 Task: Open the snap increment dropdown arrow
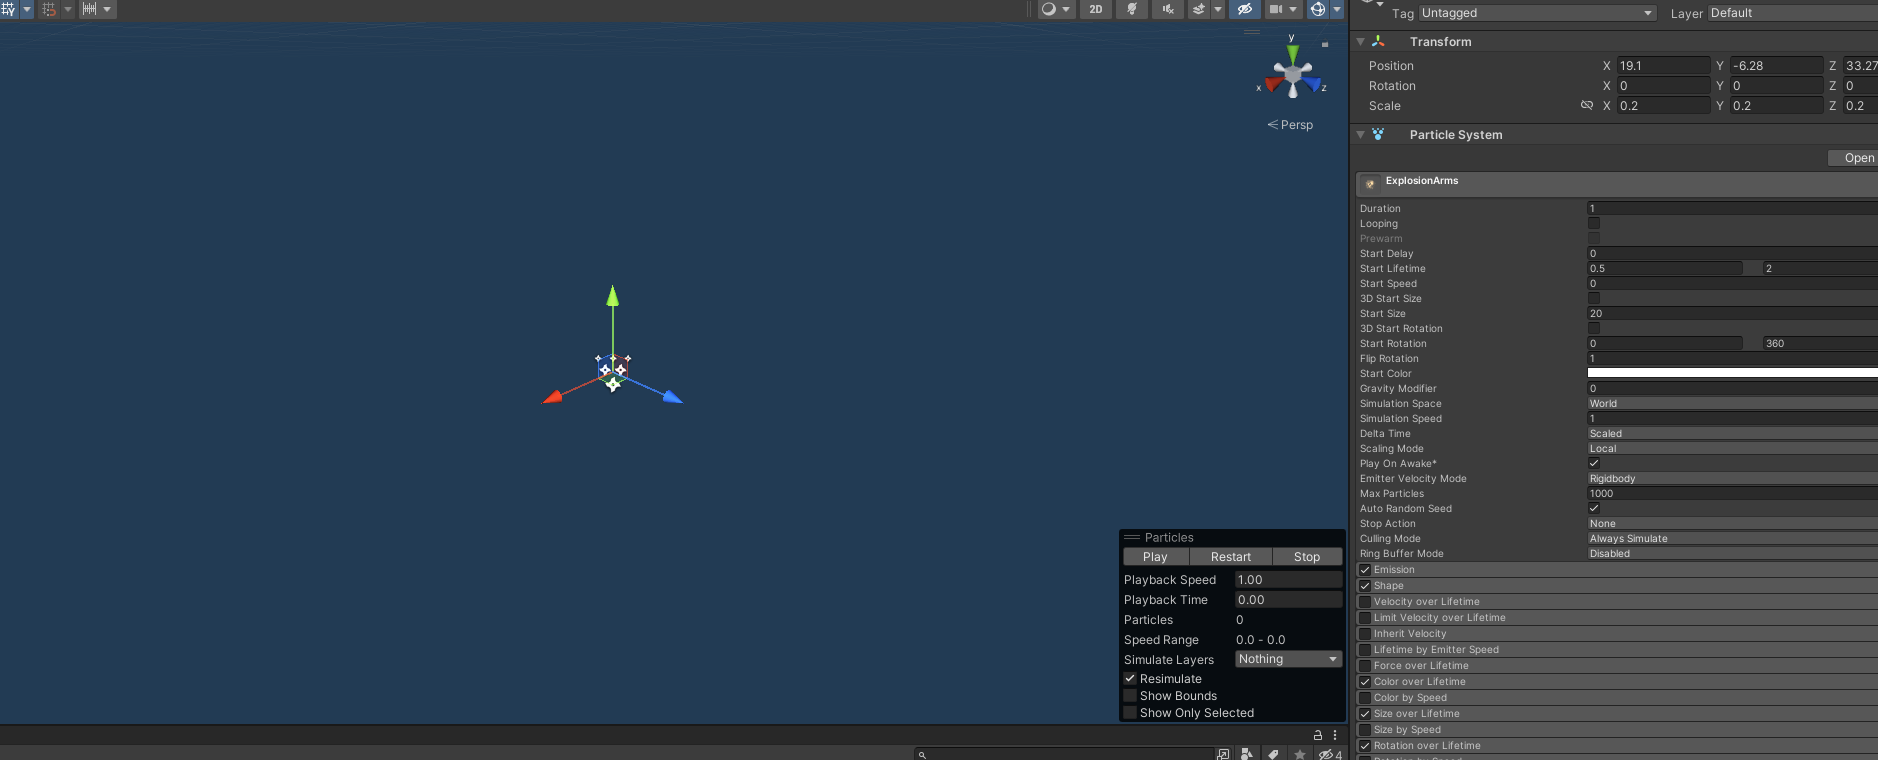107,9
